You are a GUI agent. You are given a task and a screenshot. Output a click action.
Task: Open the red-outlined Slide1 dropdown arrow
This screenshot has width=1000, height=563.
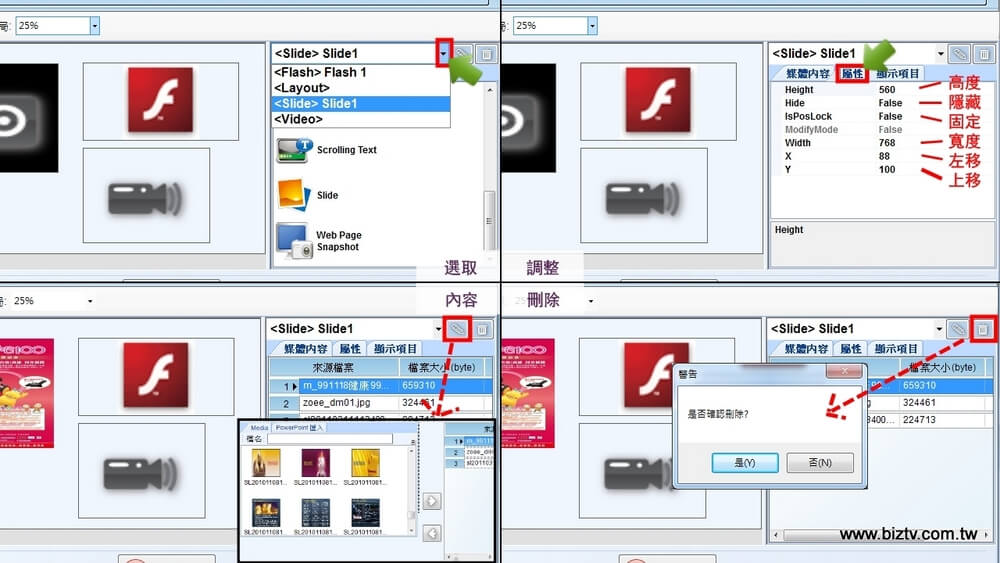[x=443, y=53]
